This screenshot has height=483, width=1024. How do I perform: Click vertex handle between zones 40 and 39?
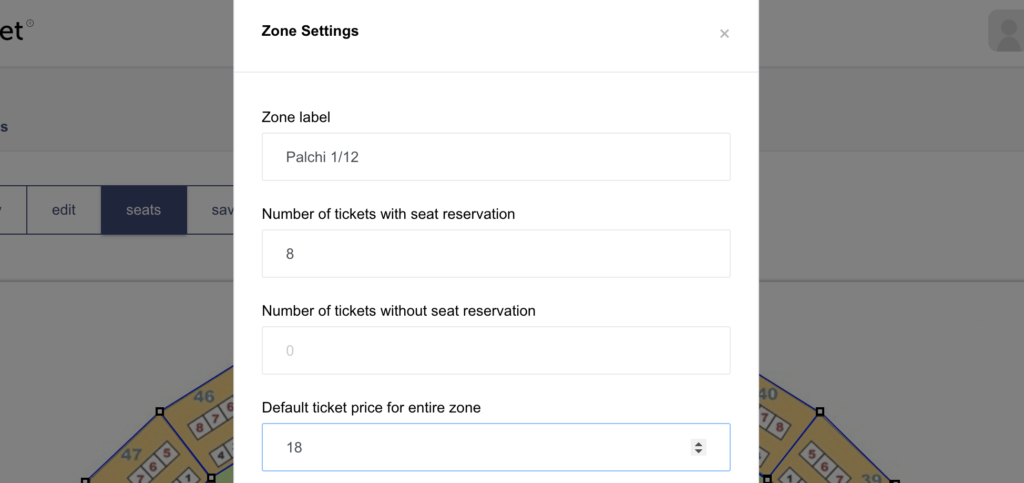(820, 411)
